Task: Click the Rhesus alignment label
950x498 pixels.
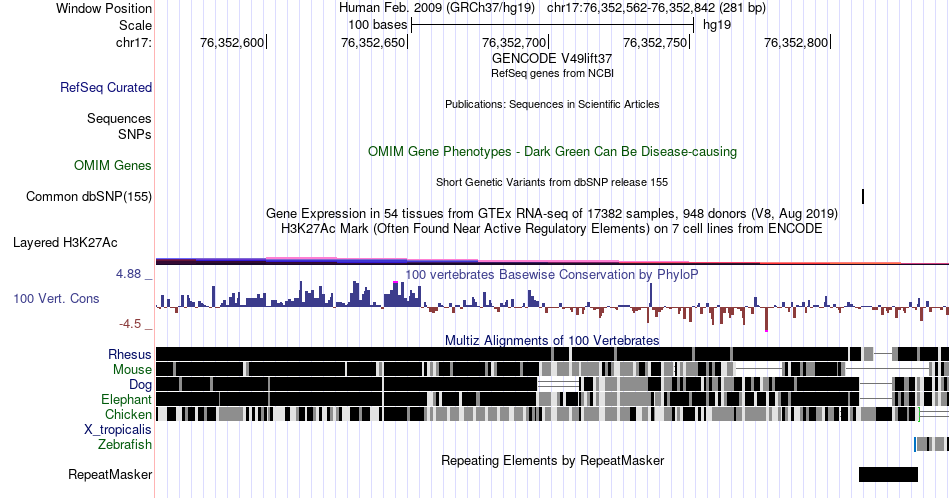Action: tap(130, 354)
